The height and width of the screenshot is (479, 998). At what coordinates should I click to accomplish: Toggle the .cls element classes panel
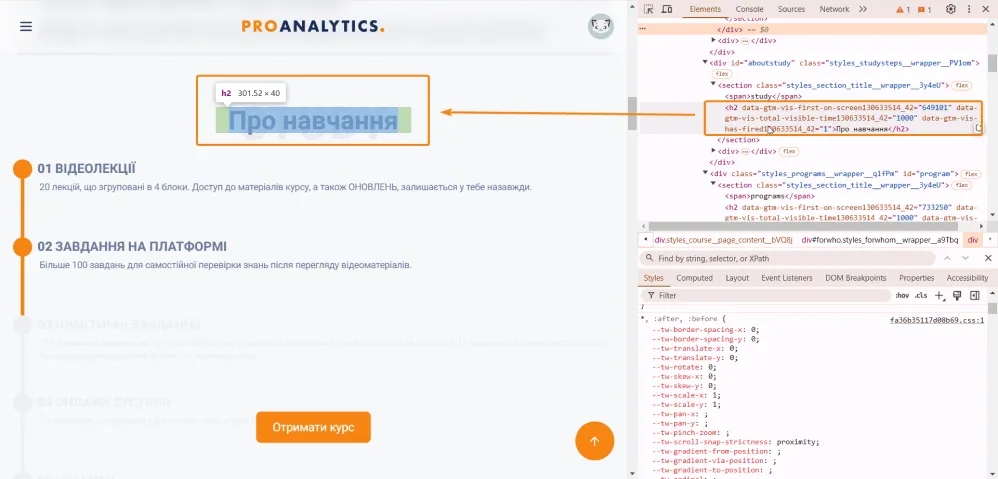point(920,296)
